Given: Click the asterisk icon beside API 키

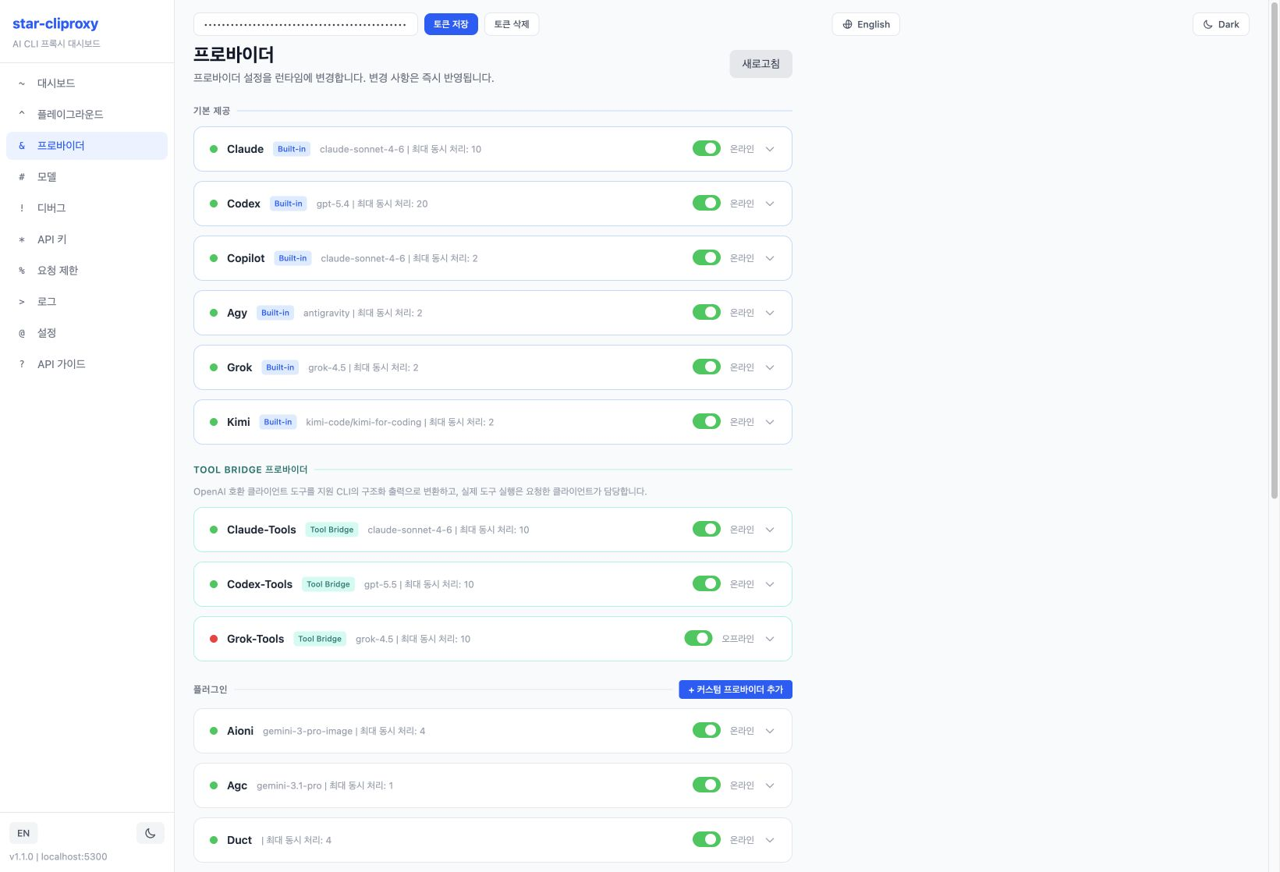Looking at the screenshot, I should point(22,240).
